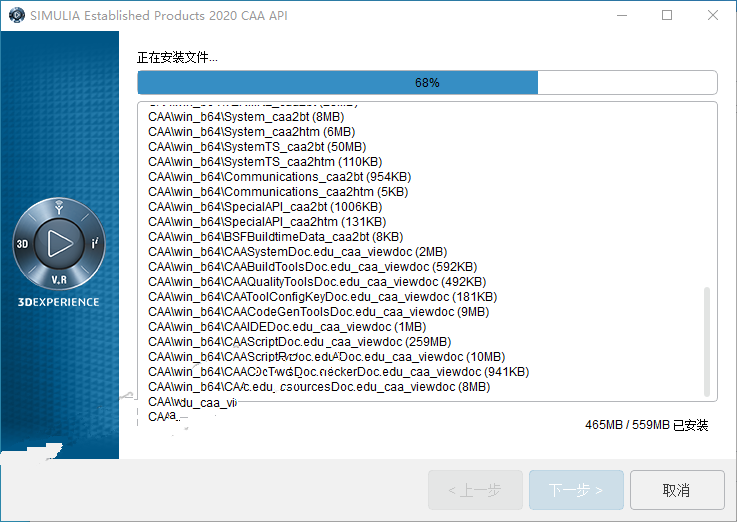Click the 465MB / 559MB 已安装 text
Screen dimensions: 737x522
coord(646,425)
